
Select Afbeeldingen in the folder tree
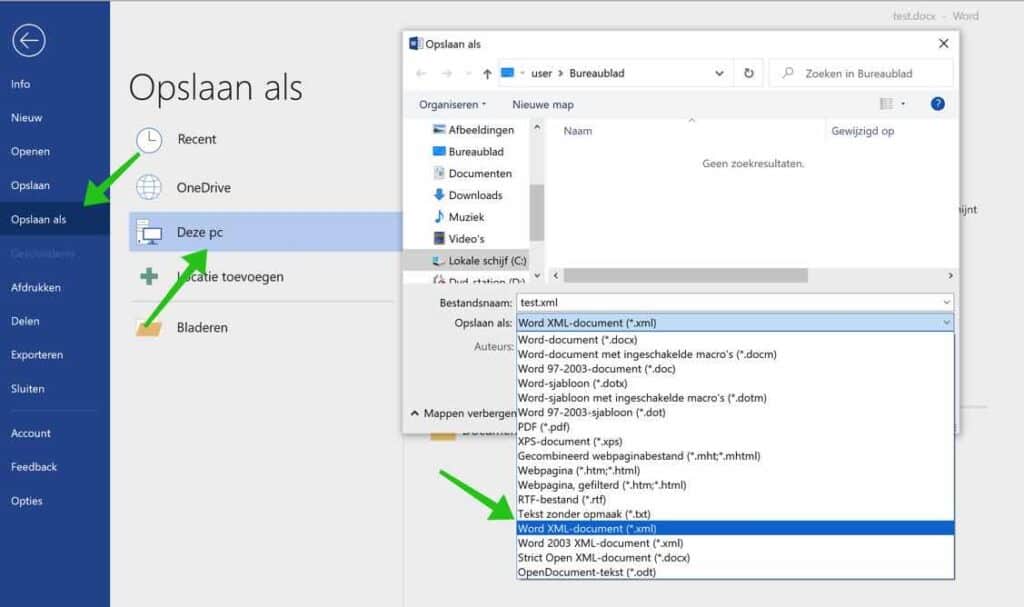tap(473, 130)
